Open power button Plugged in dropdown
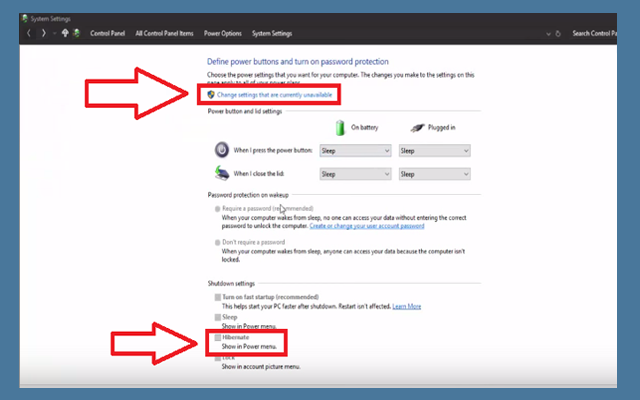The image size is (640, 400). coord(434,150)
